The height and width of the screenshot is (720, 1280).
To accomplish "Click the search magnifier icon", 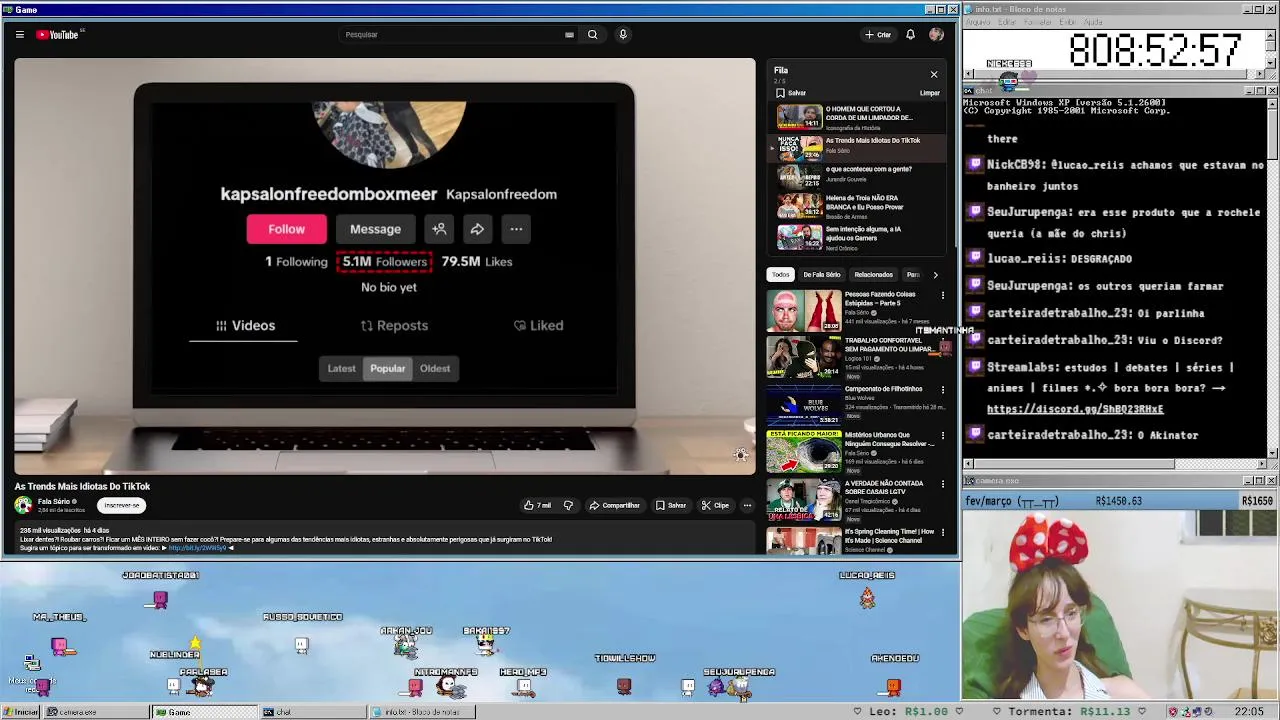I will coord(592,35).
